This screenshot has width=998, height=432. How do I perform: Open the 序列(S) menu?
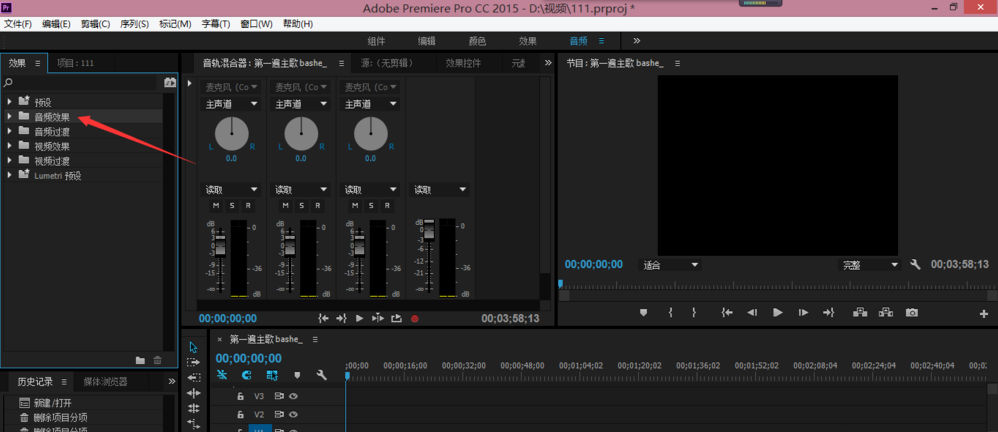click(x=134, y=24)
